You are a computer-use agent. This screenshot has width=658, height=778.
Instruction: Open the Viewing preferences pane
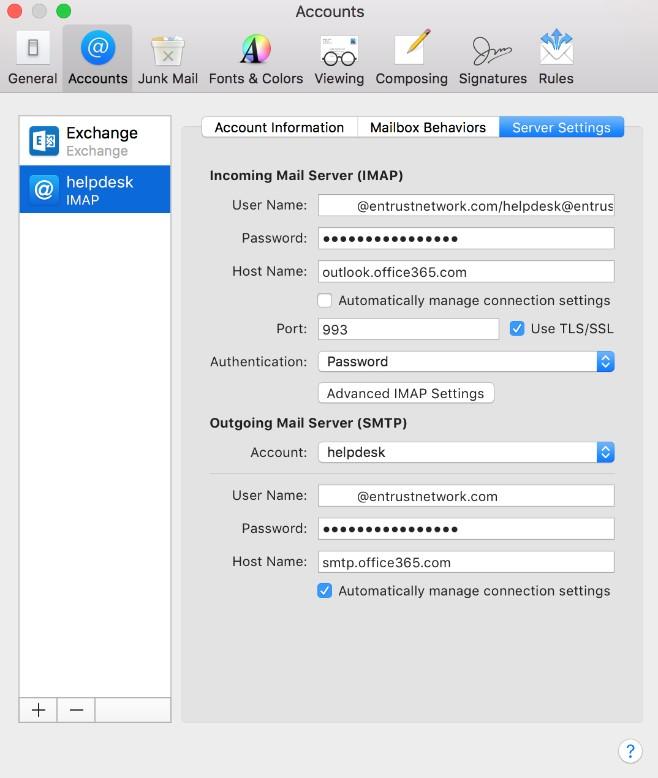point(339,59)
